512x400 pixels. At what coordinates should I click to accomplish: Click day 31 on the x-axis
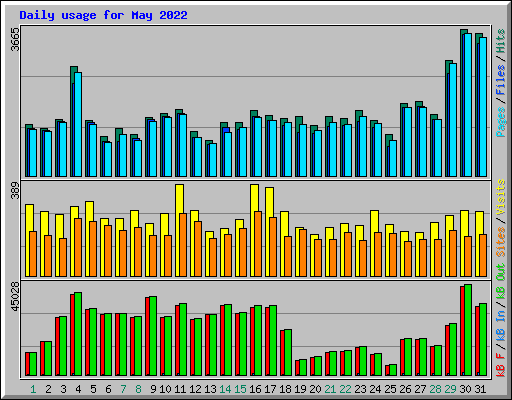click(x=480, y=389)
